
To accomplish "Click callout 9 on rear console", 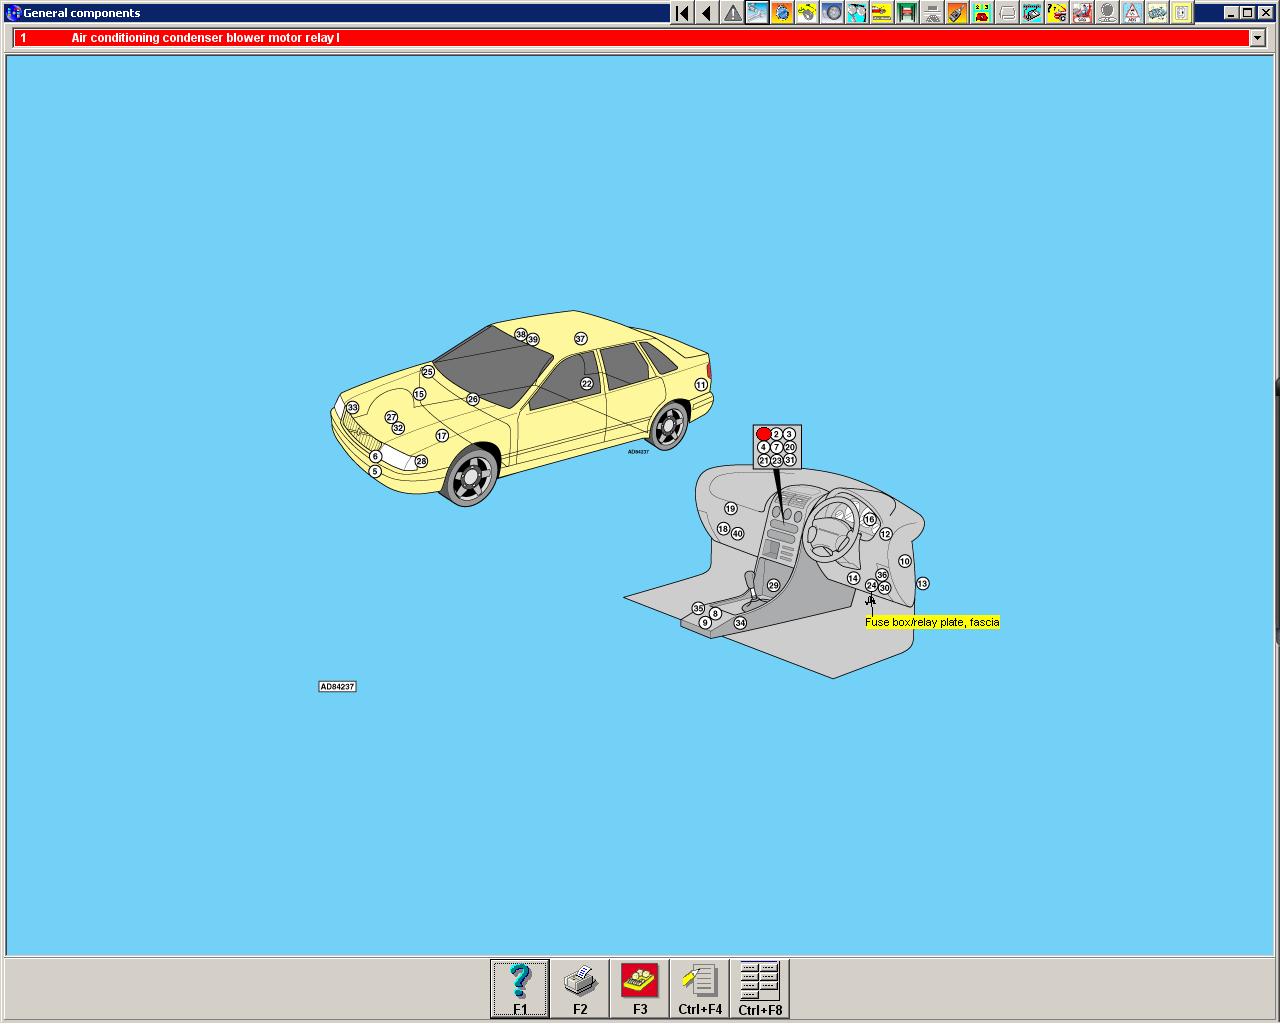I will (705, 622).
